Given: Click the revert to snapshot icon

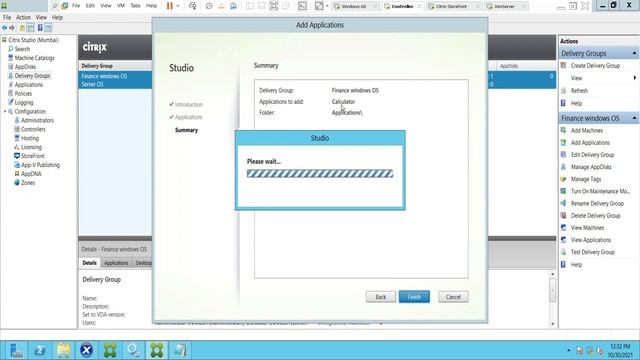Looking at the screenshot, I should click(221, 6).
